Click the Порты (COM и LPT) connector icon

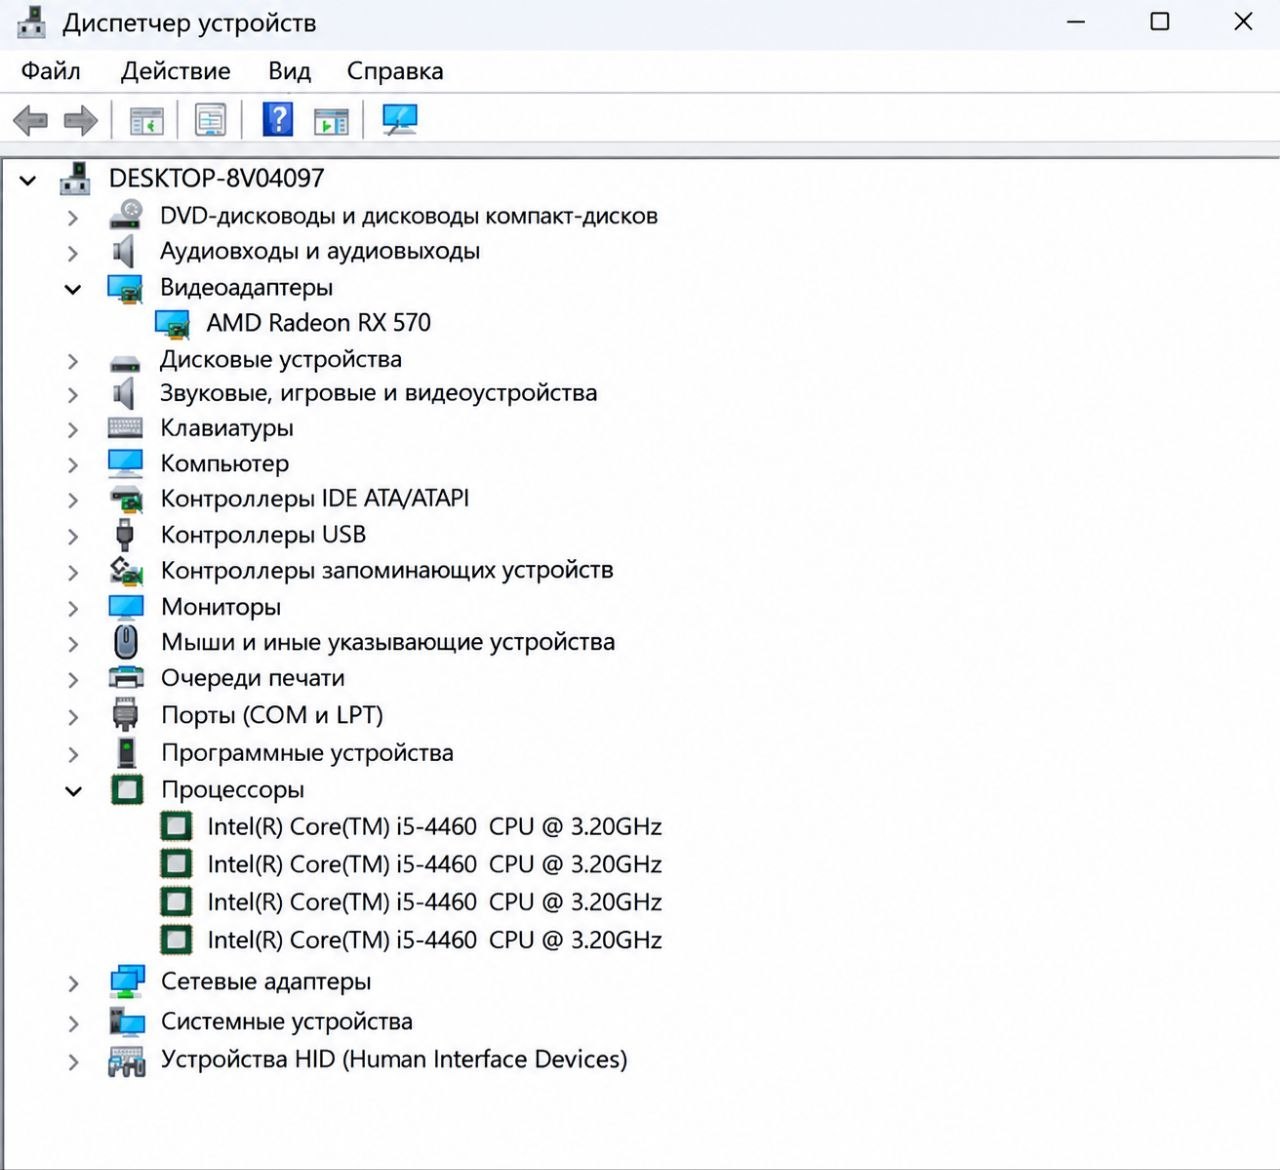click(x=125, y=715)
